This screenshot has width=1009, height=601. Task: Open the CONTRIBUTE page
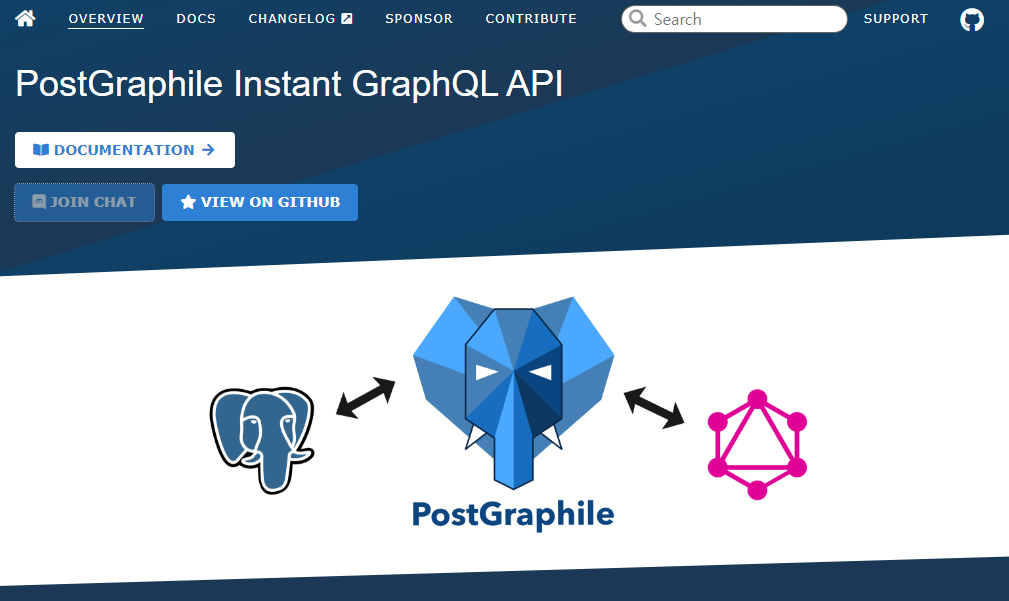coord(531,18)
